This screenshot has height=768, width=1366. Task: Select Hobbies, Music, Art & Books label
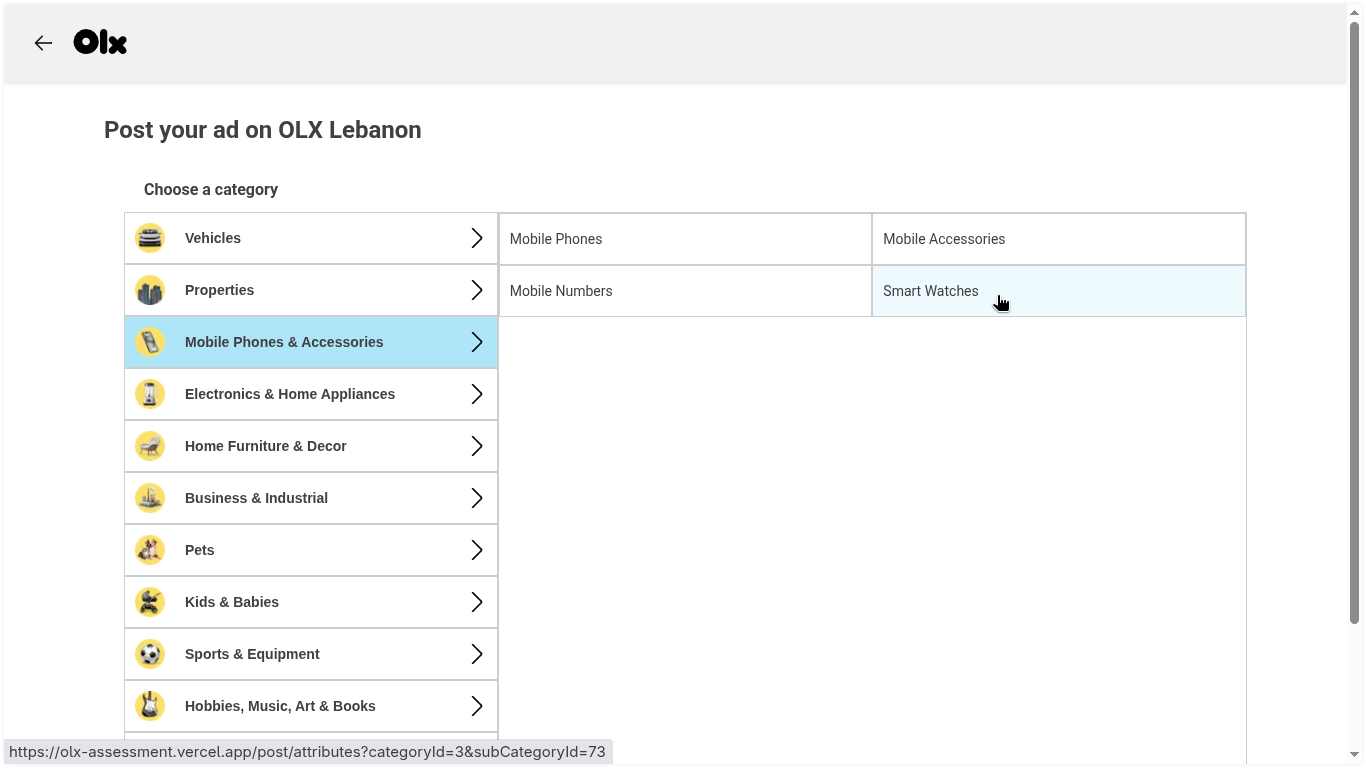coord(280,706)
